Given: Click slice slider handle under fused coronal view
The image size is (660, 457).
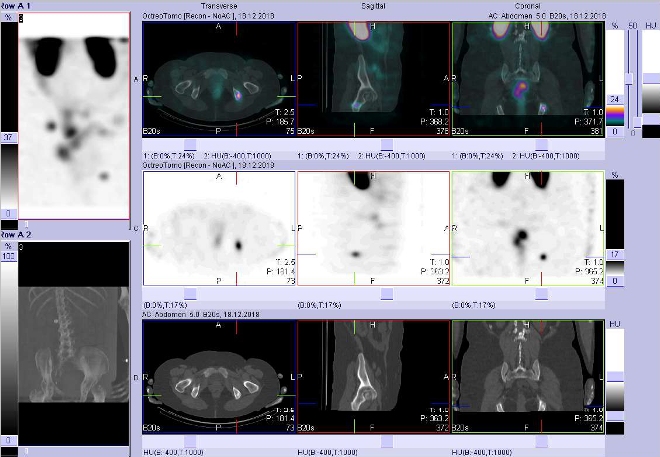Looking at the screenshot, I should 539,145.
